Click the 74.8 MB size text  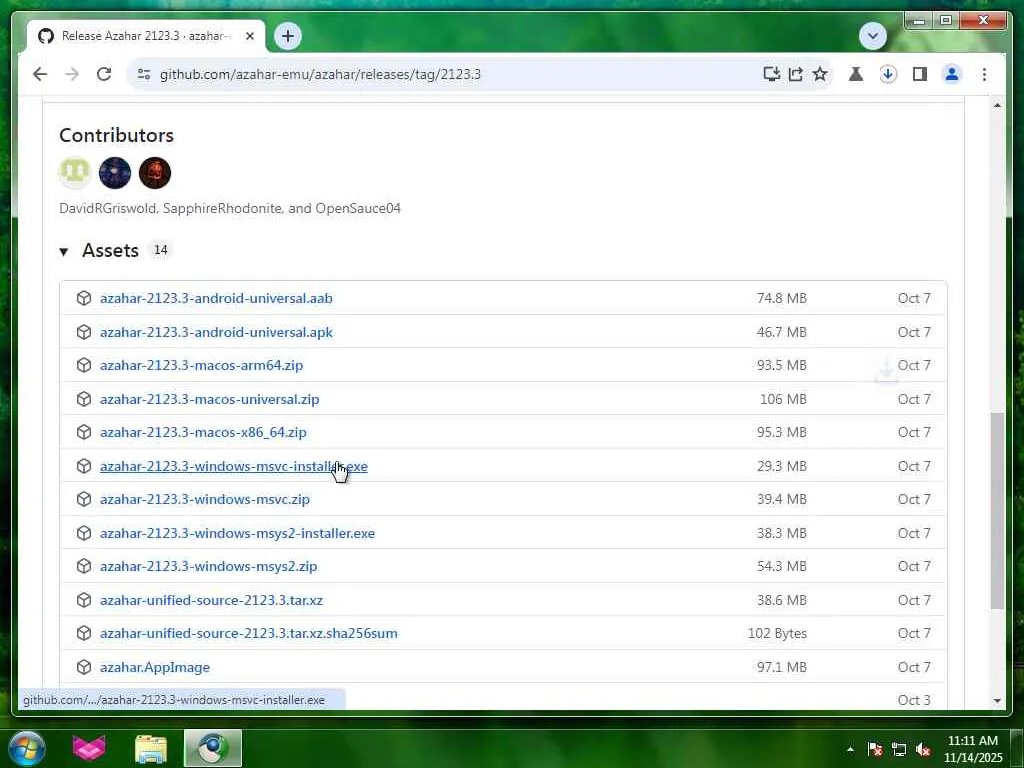coord(782,298)
